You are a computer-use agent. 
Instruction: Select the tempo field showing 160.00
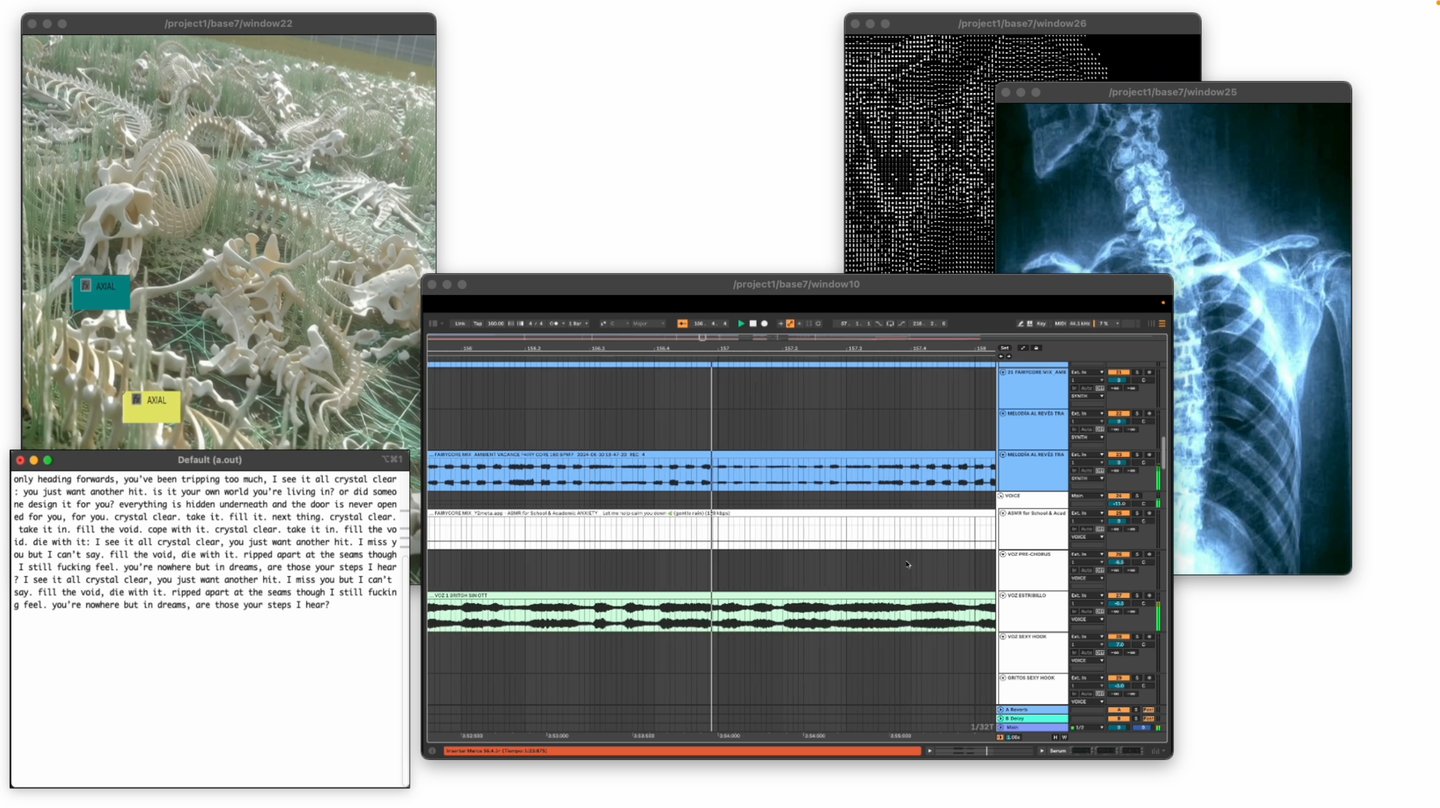point(496,323)
